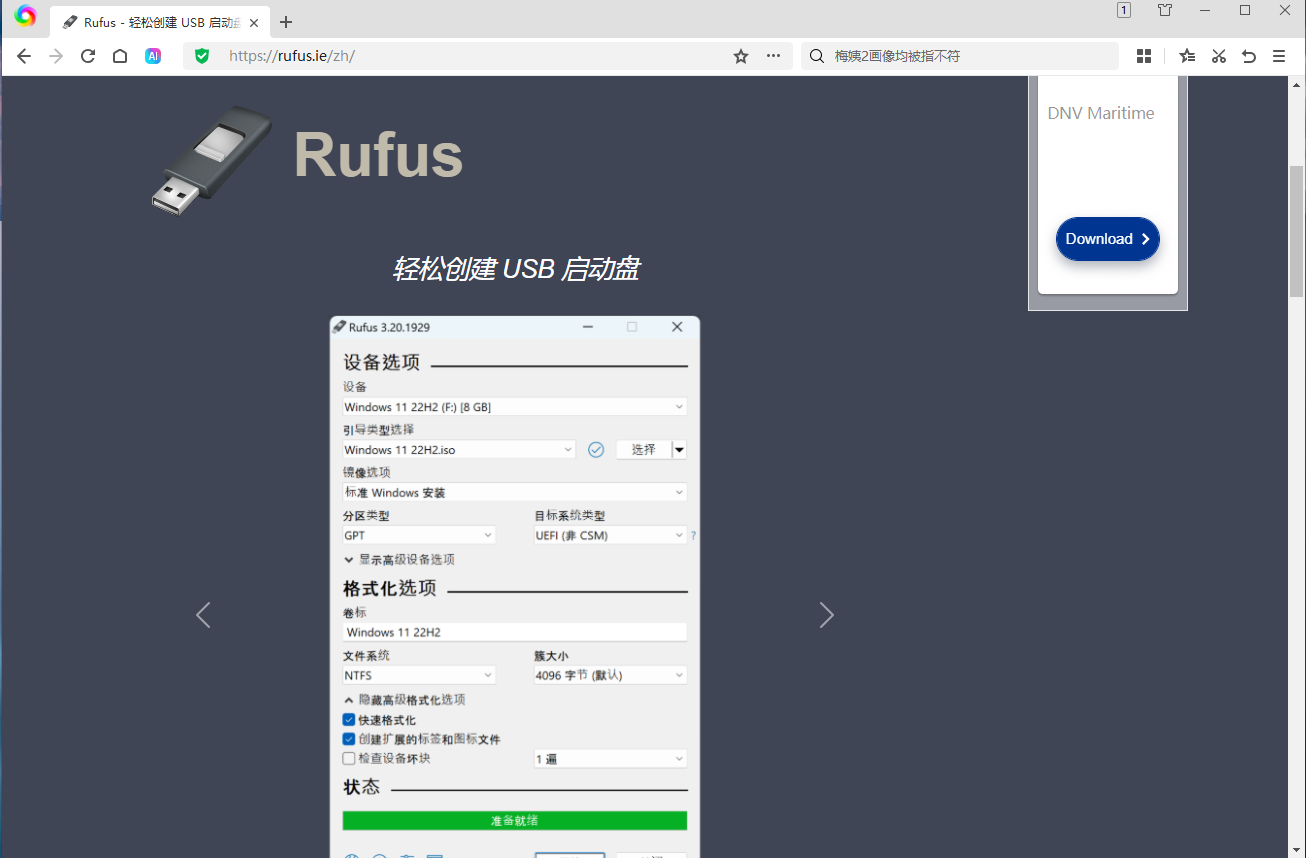Click the green security shield icon
This screenshot has height=858, width=1306.
pos(202,56)
